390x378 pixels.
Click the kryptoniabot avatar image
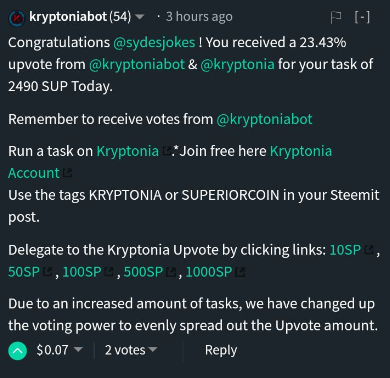click(16, 18)
